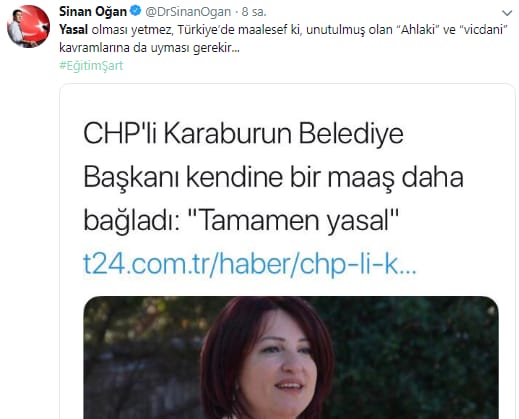Viewport: 519px width, 419px height.
Task: Click the word "bağladı:" in the headline
Action: coord(132,221)
